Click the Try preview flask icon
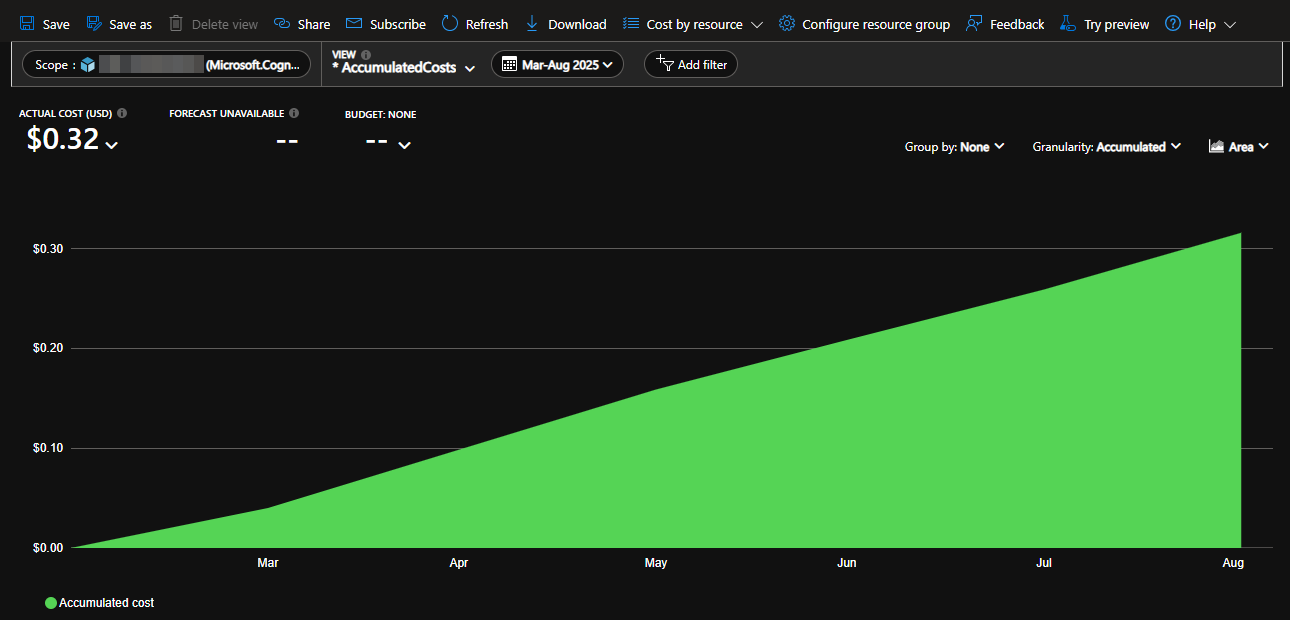 1068,23
